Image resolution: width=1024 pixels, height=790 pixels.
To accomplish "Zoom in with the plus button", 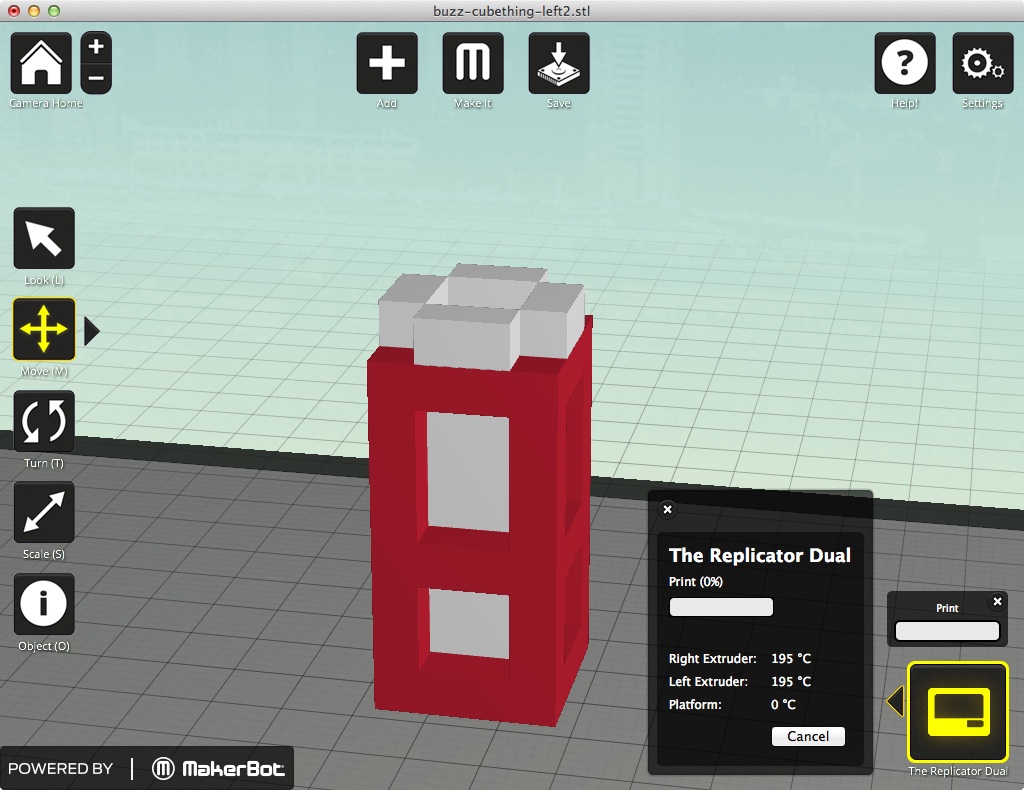I will (96, 47).
